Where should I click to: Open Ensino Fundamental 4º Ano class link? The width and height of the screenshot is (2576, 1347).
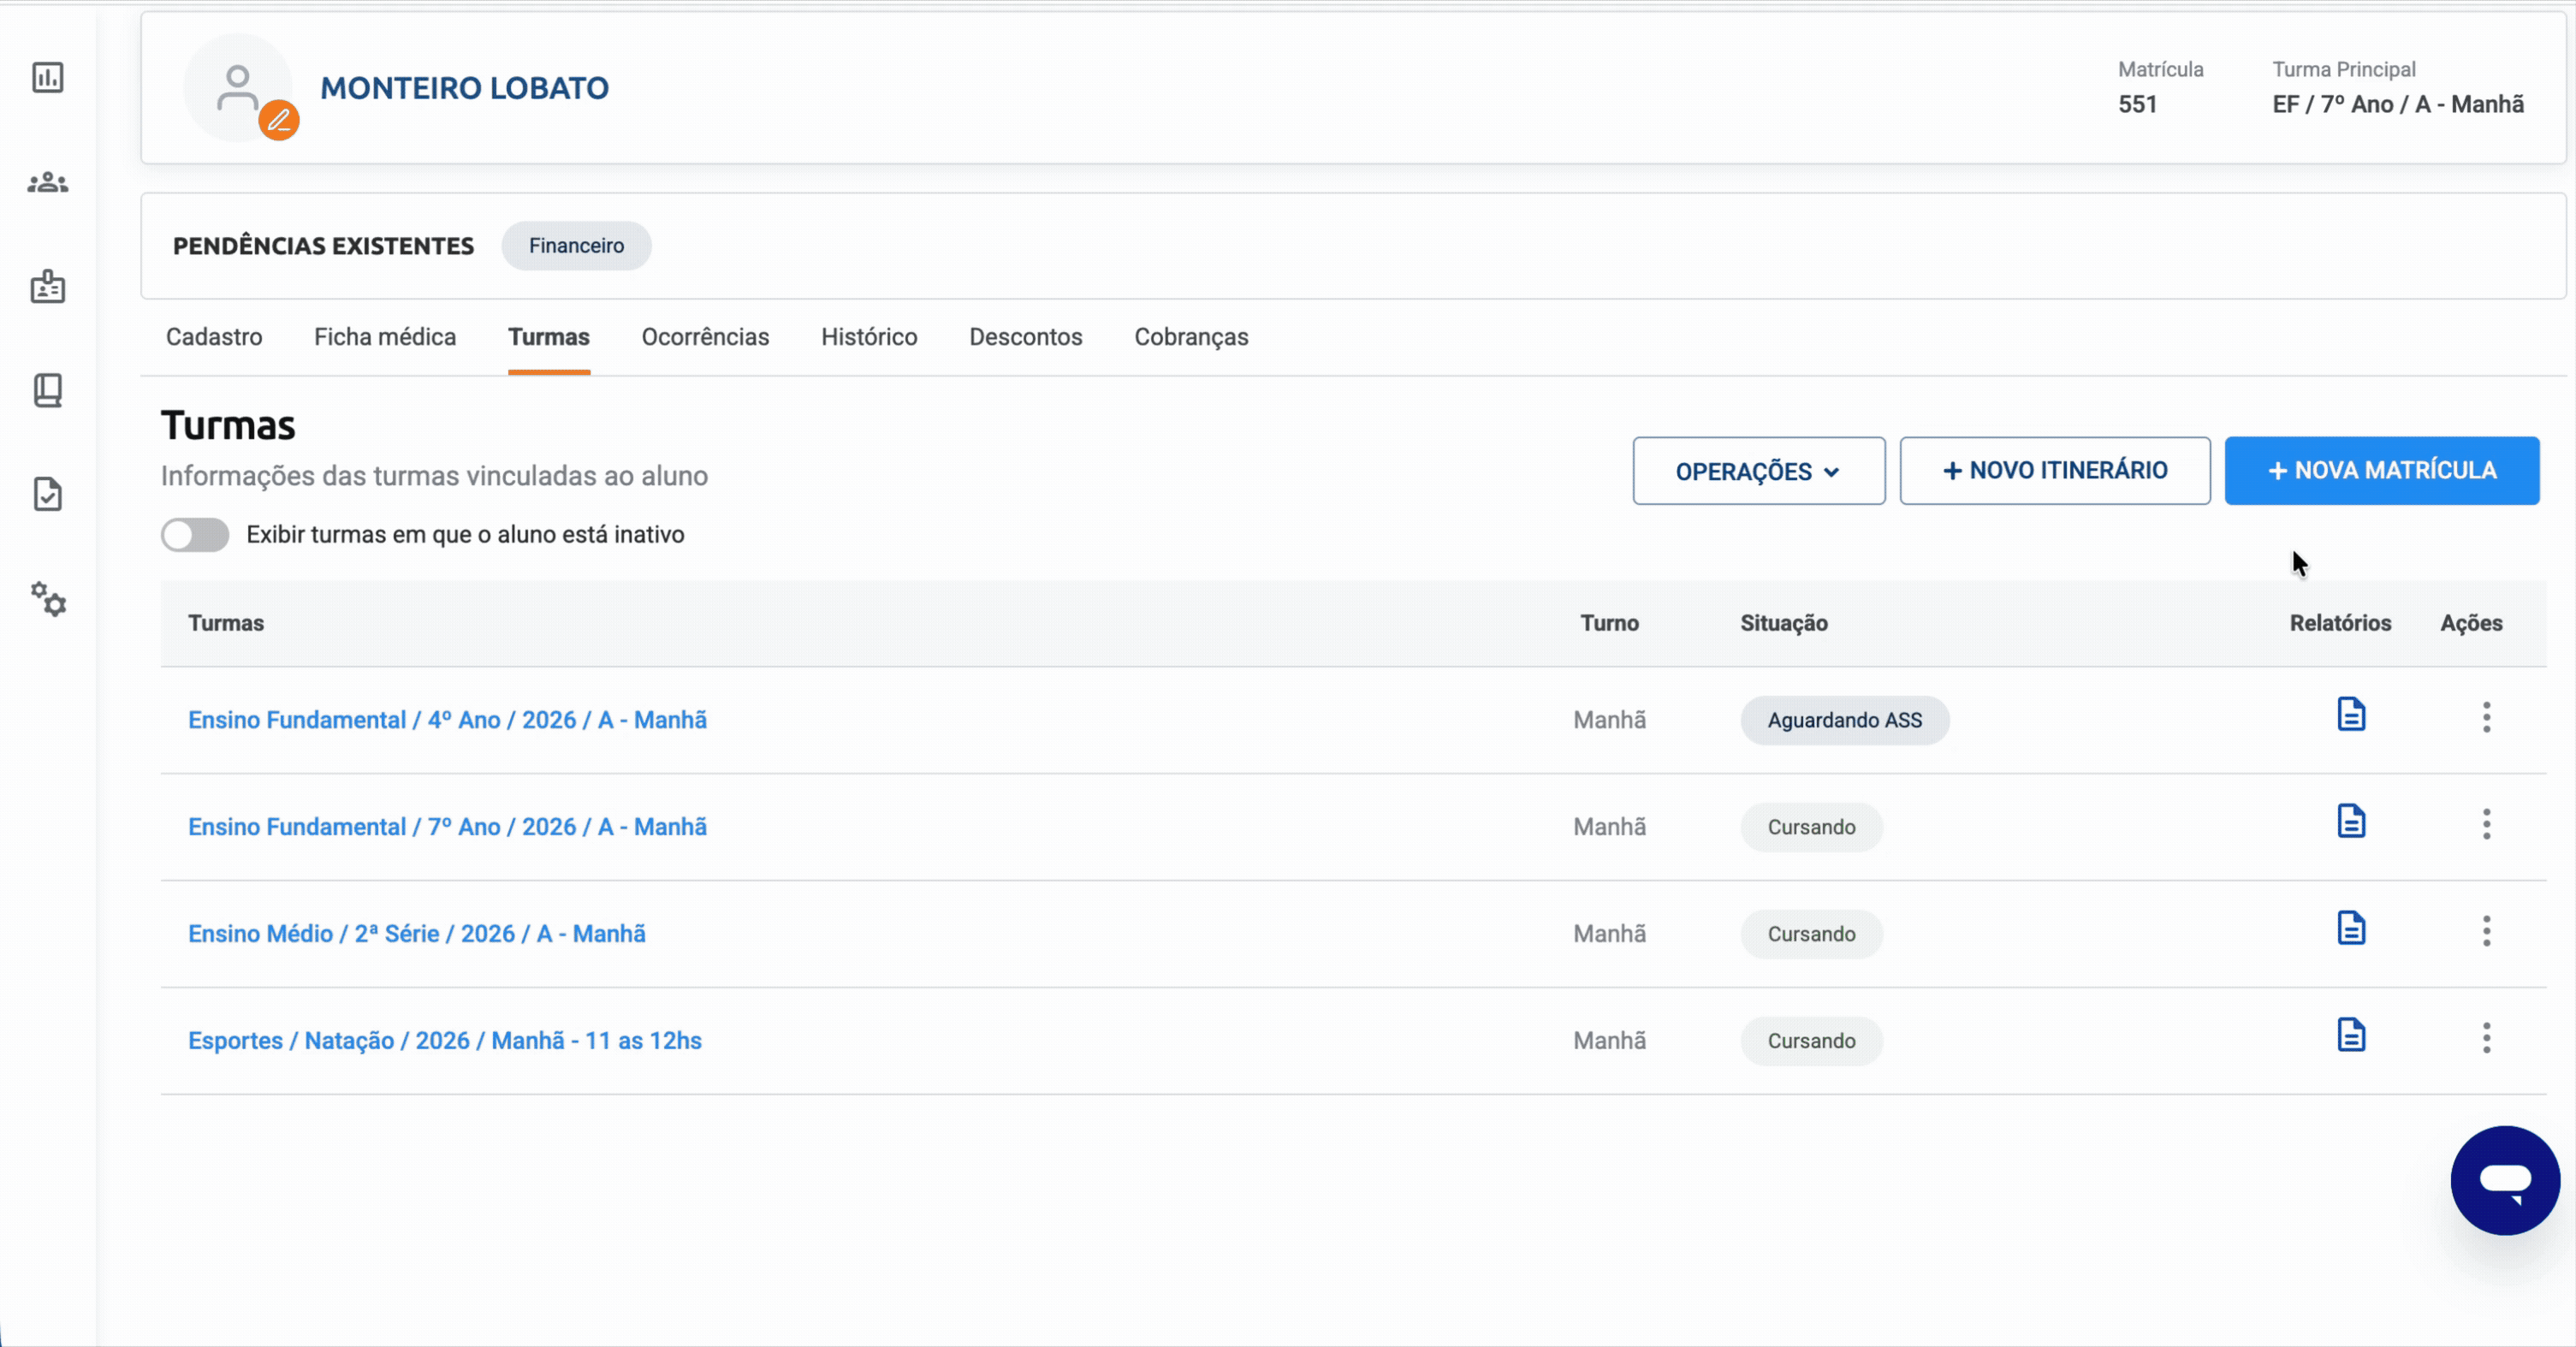[447, 720]
